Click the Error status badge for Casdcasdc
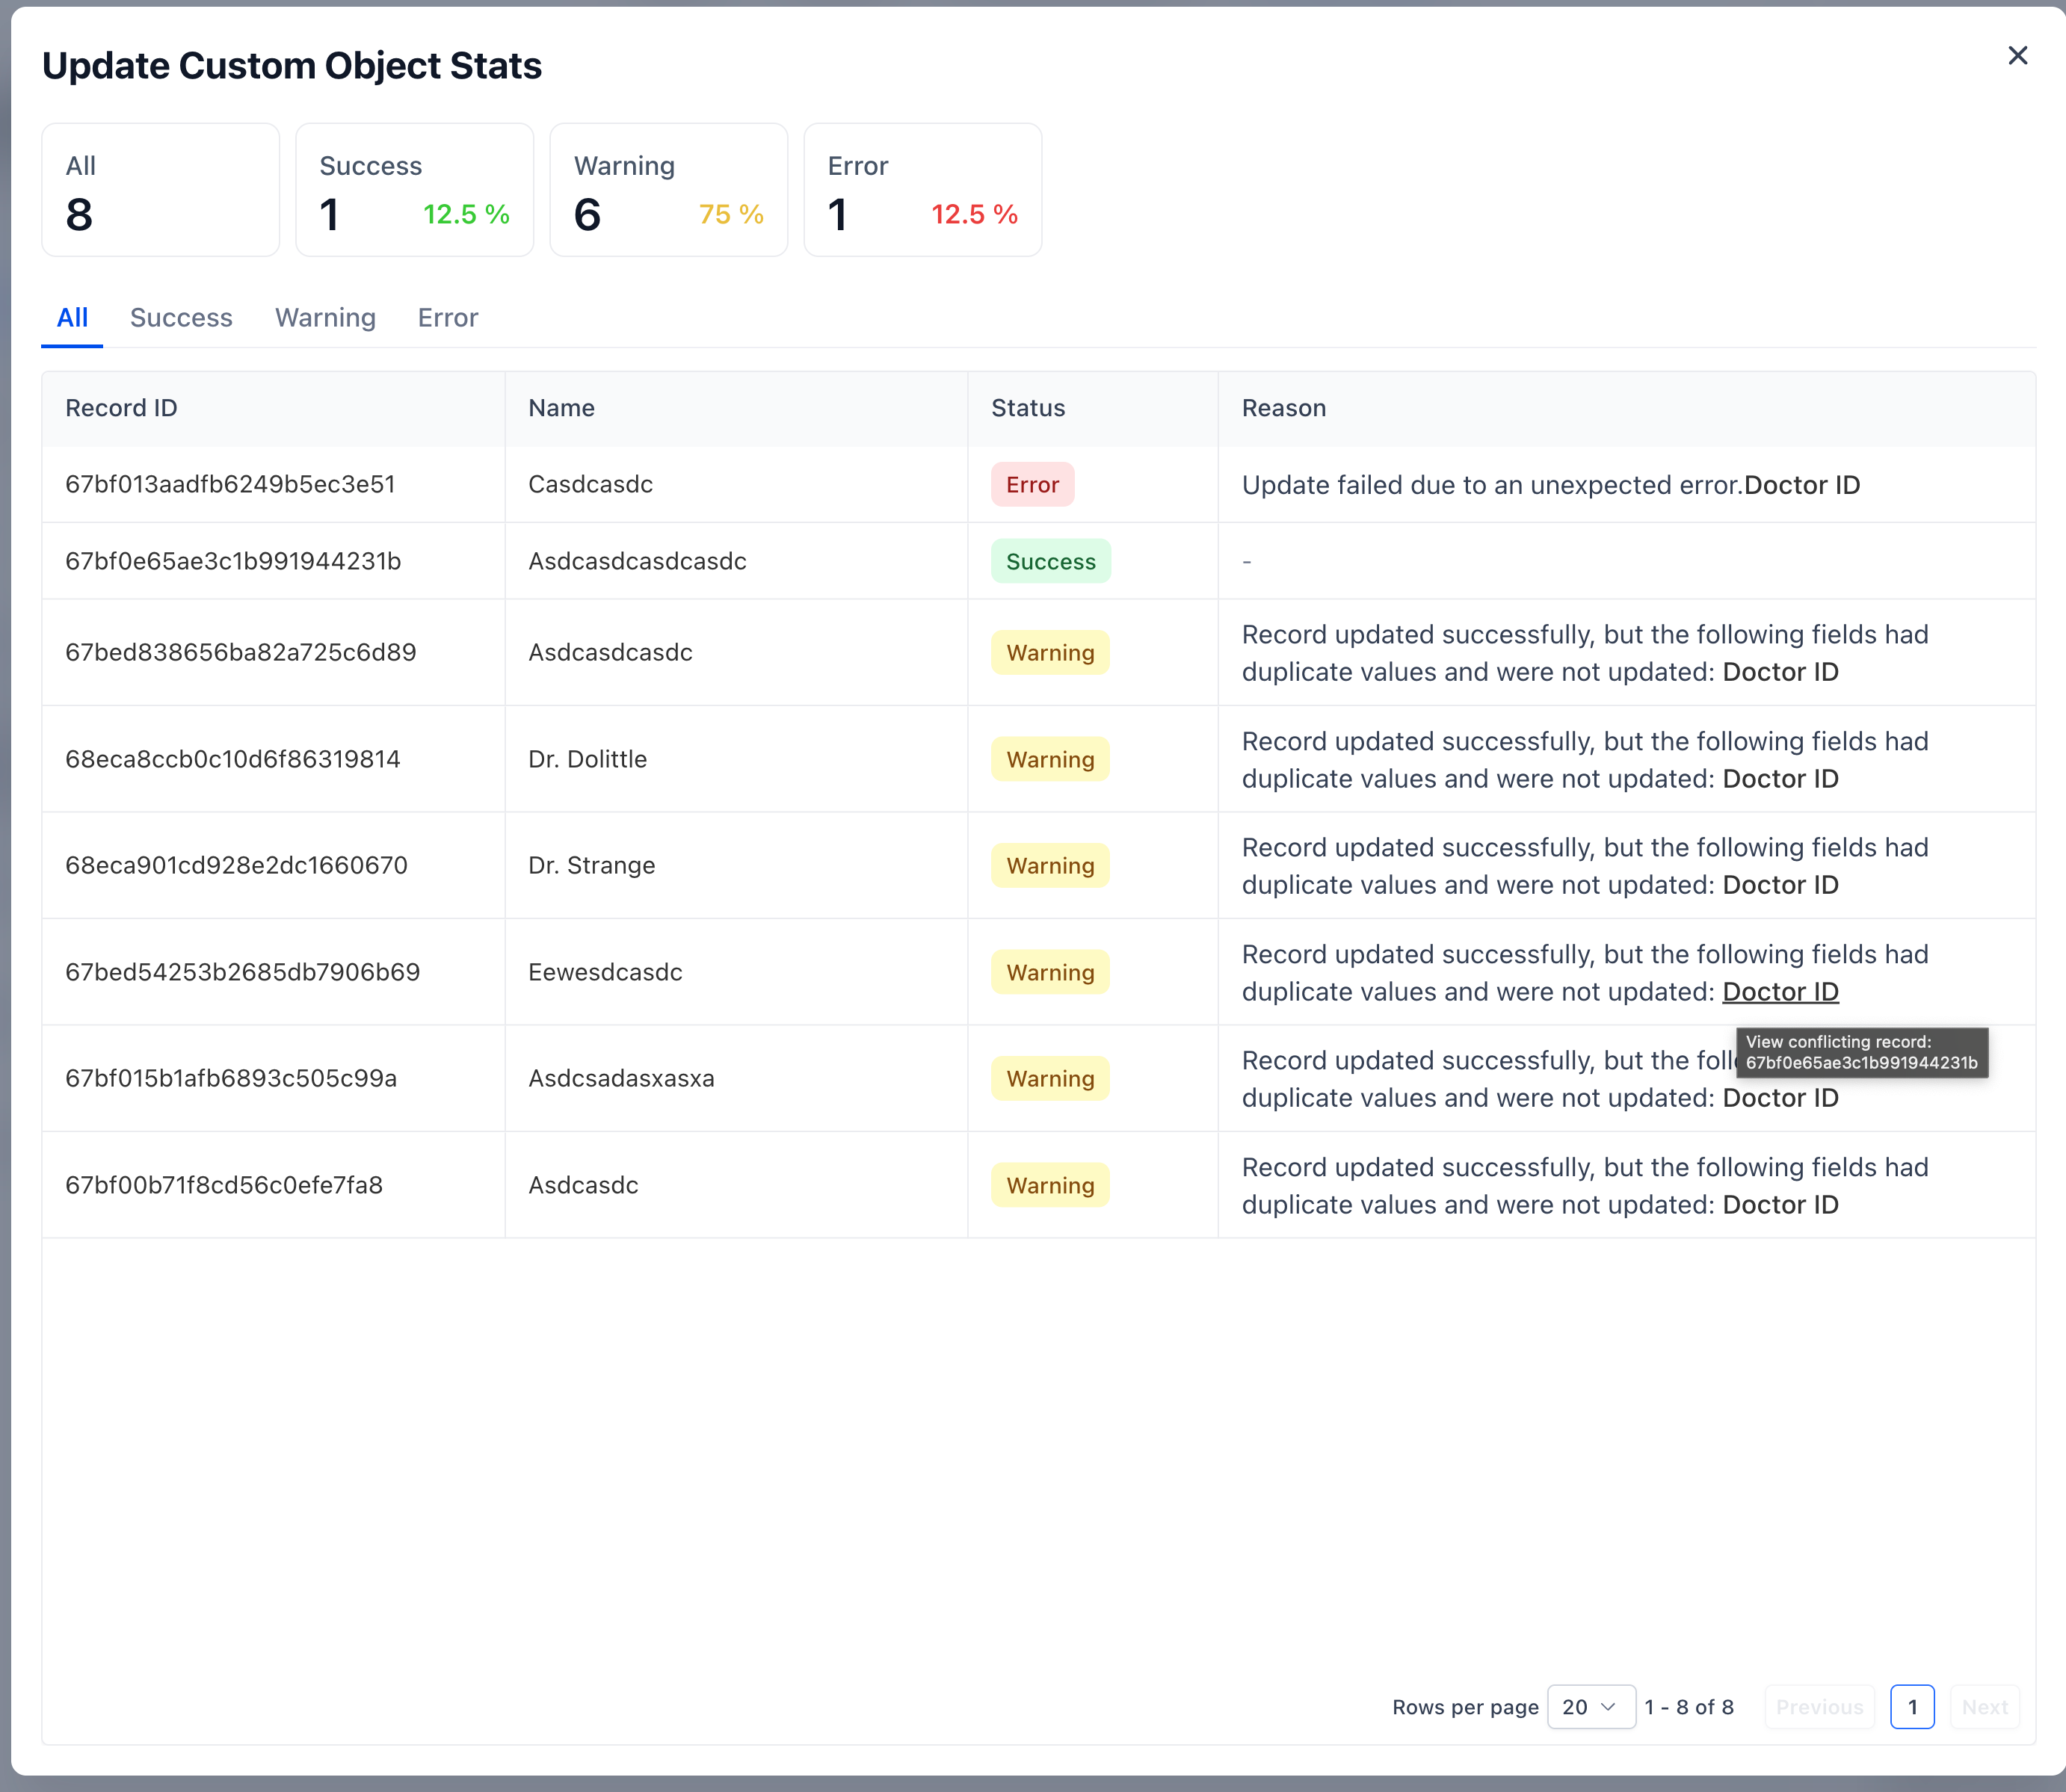The image size is (2066, 1792). tap(1032, 484)
